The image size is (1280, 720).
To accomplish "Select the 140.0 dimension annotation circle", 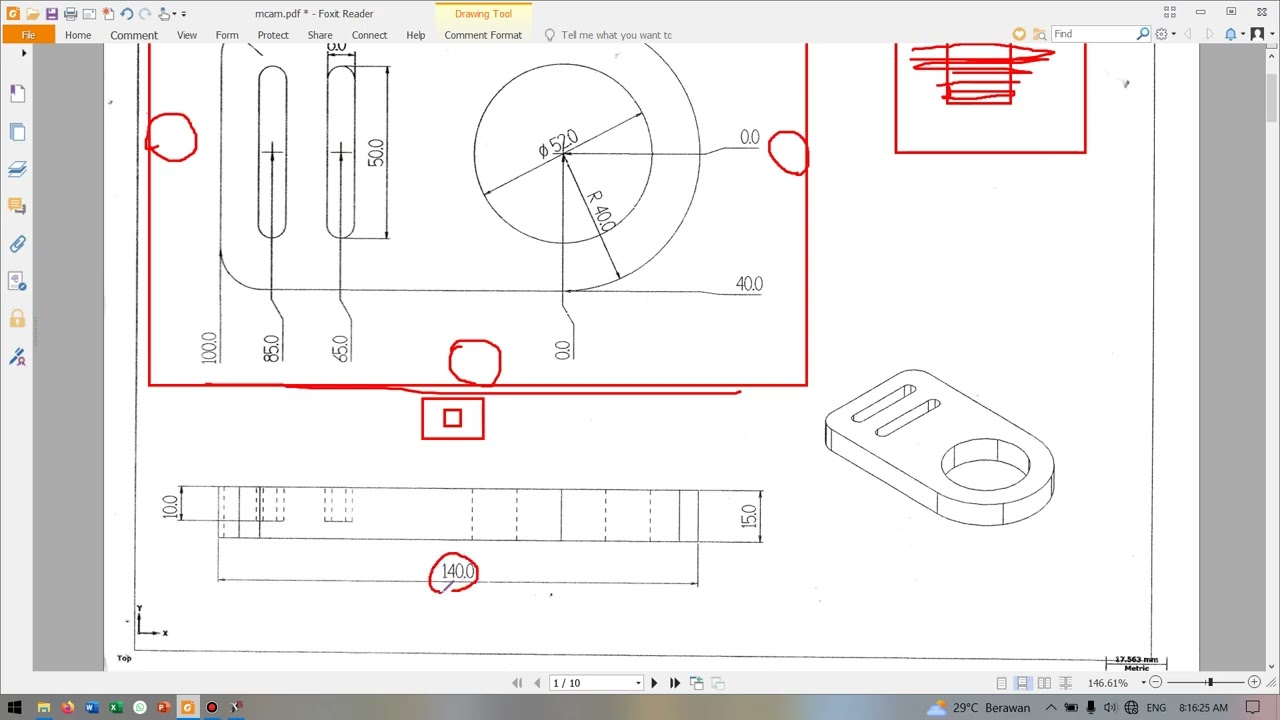I will pyautogui.click(x=454, y=573).
